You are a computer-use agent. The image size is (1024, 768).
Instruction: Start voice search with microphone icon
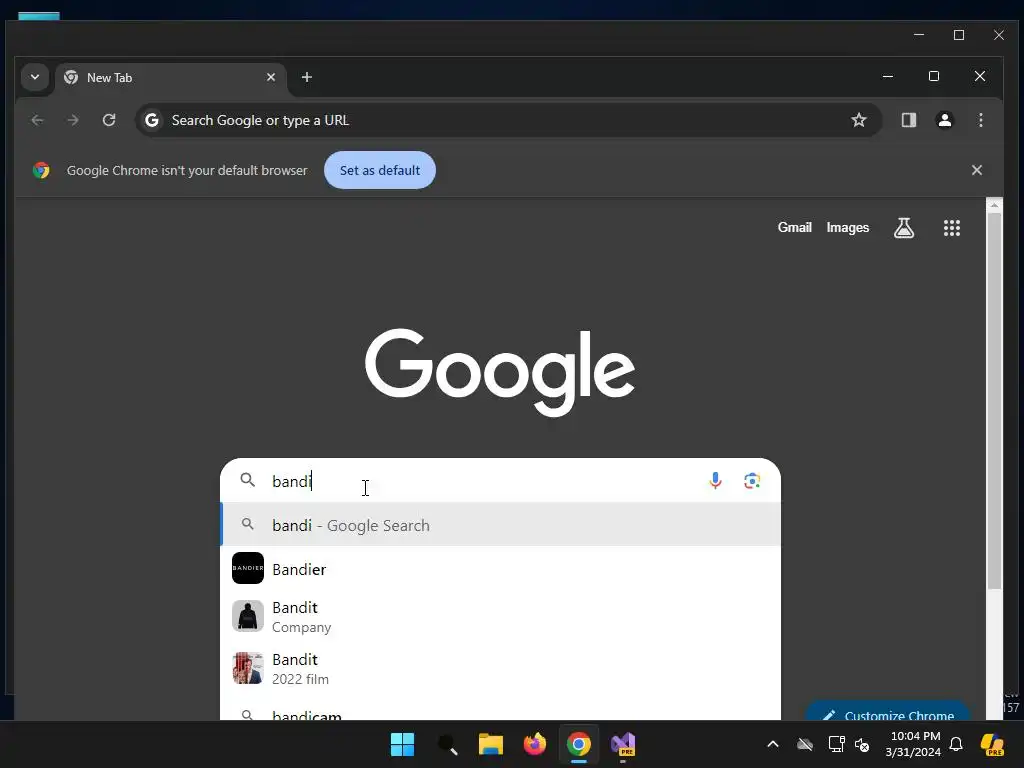click(x=715, y=481)
